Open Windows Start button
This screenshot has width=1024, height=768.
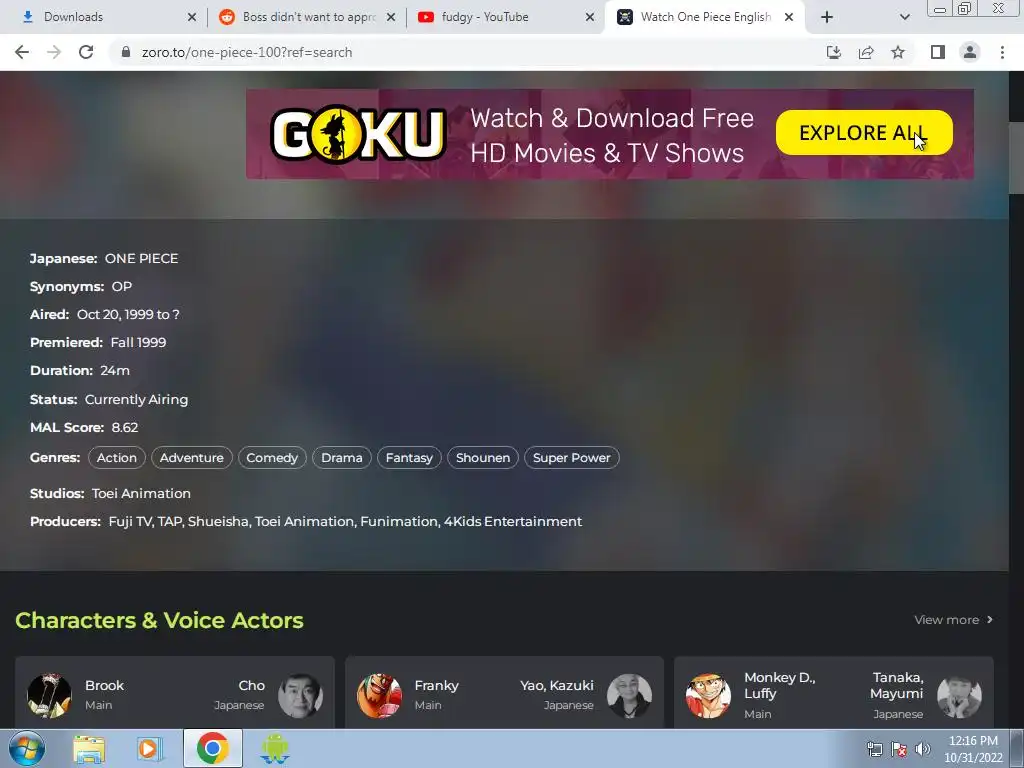click(x=26, y=748)
